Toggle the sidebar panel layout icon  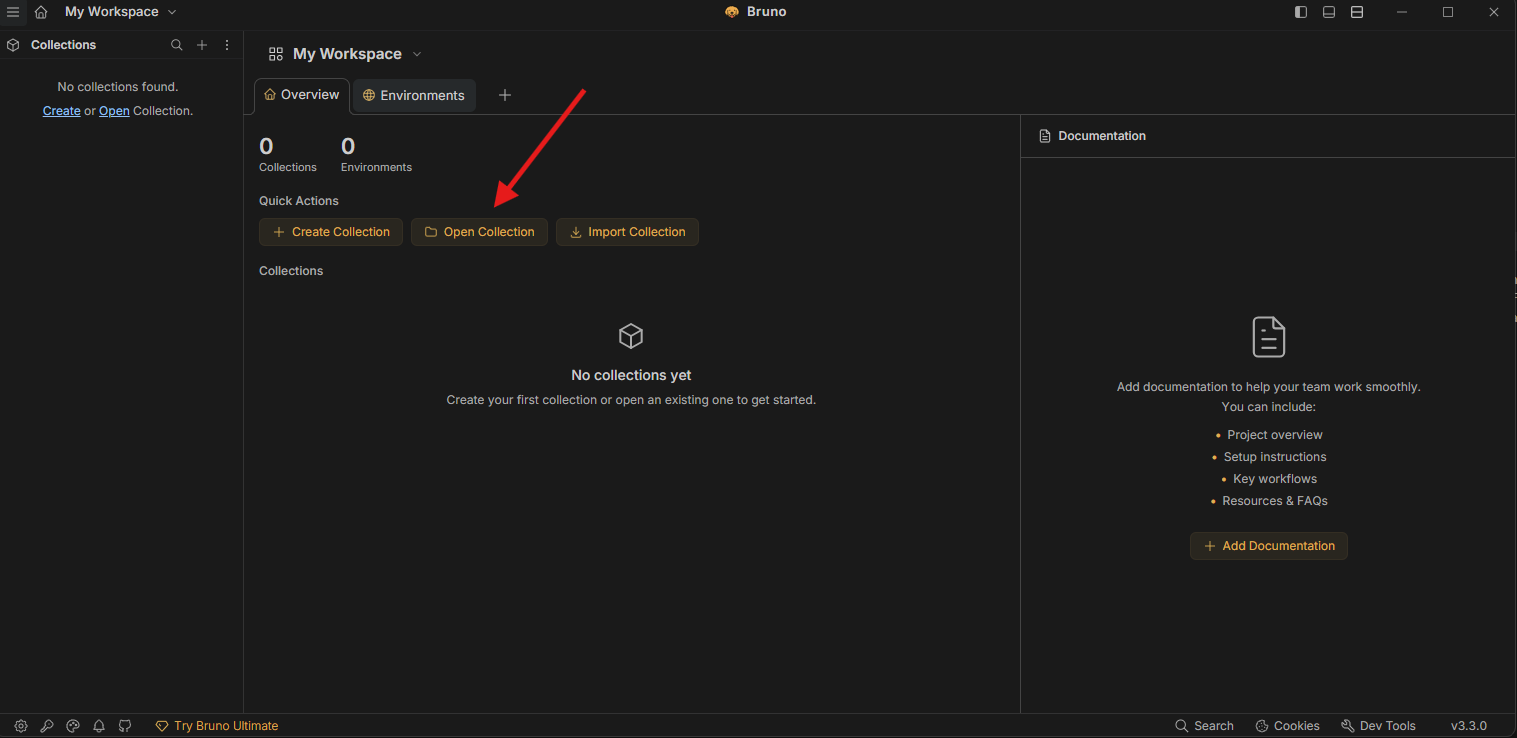click(1301, 12)
